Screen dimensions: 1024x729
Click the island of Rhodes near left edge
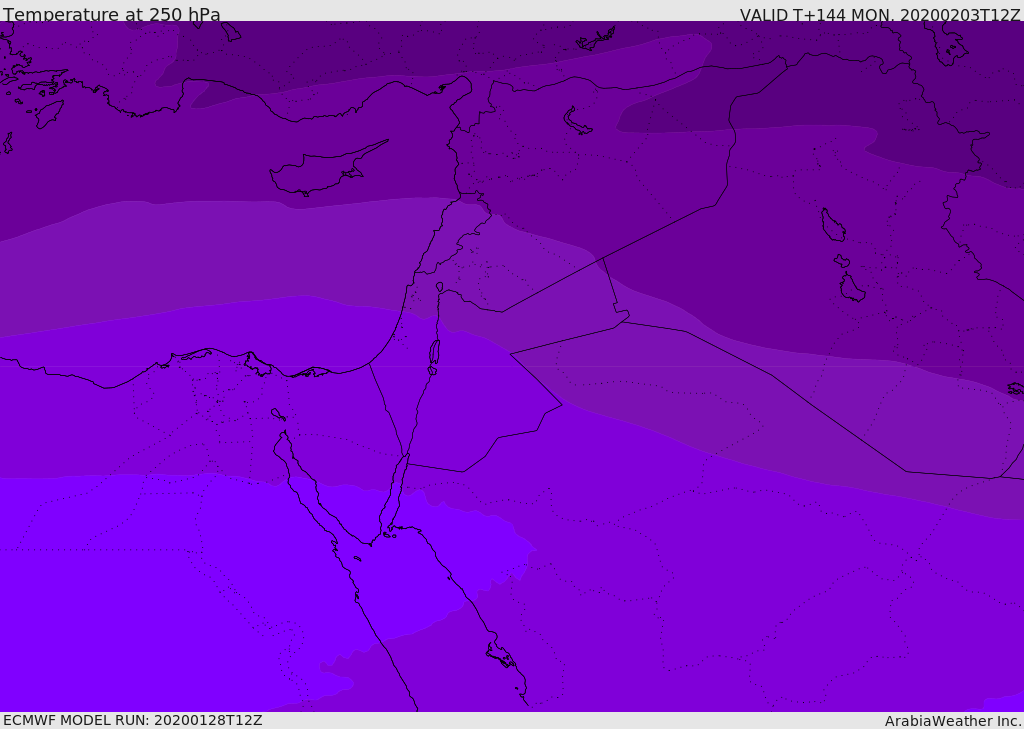(47, 114)
